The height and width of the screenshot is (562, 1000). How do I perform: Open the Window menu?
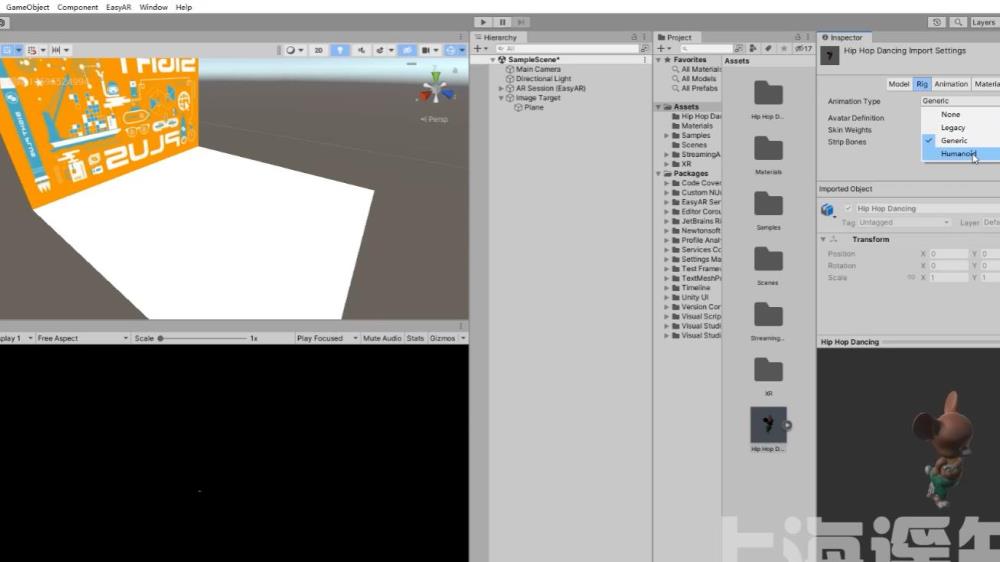coord(153,7)
